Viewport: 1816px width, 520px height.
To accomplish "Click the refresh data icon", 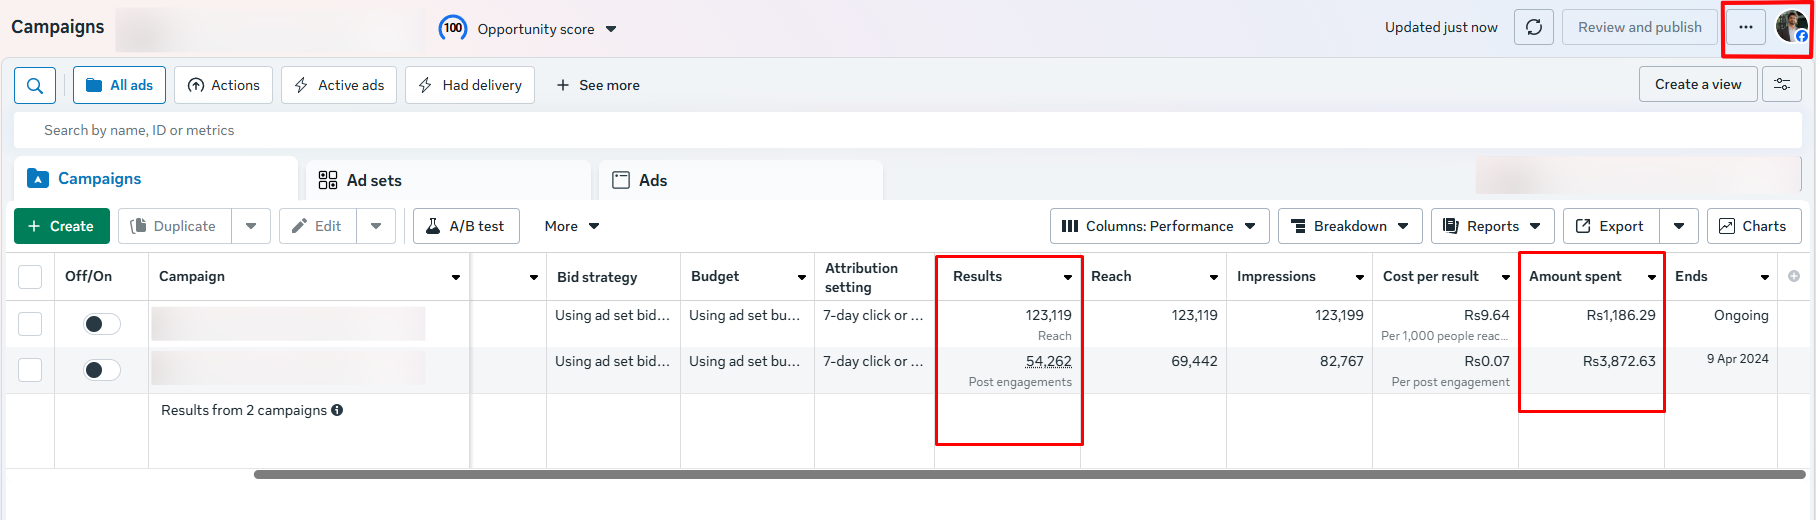I will click(x=1533, y=28).
